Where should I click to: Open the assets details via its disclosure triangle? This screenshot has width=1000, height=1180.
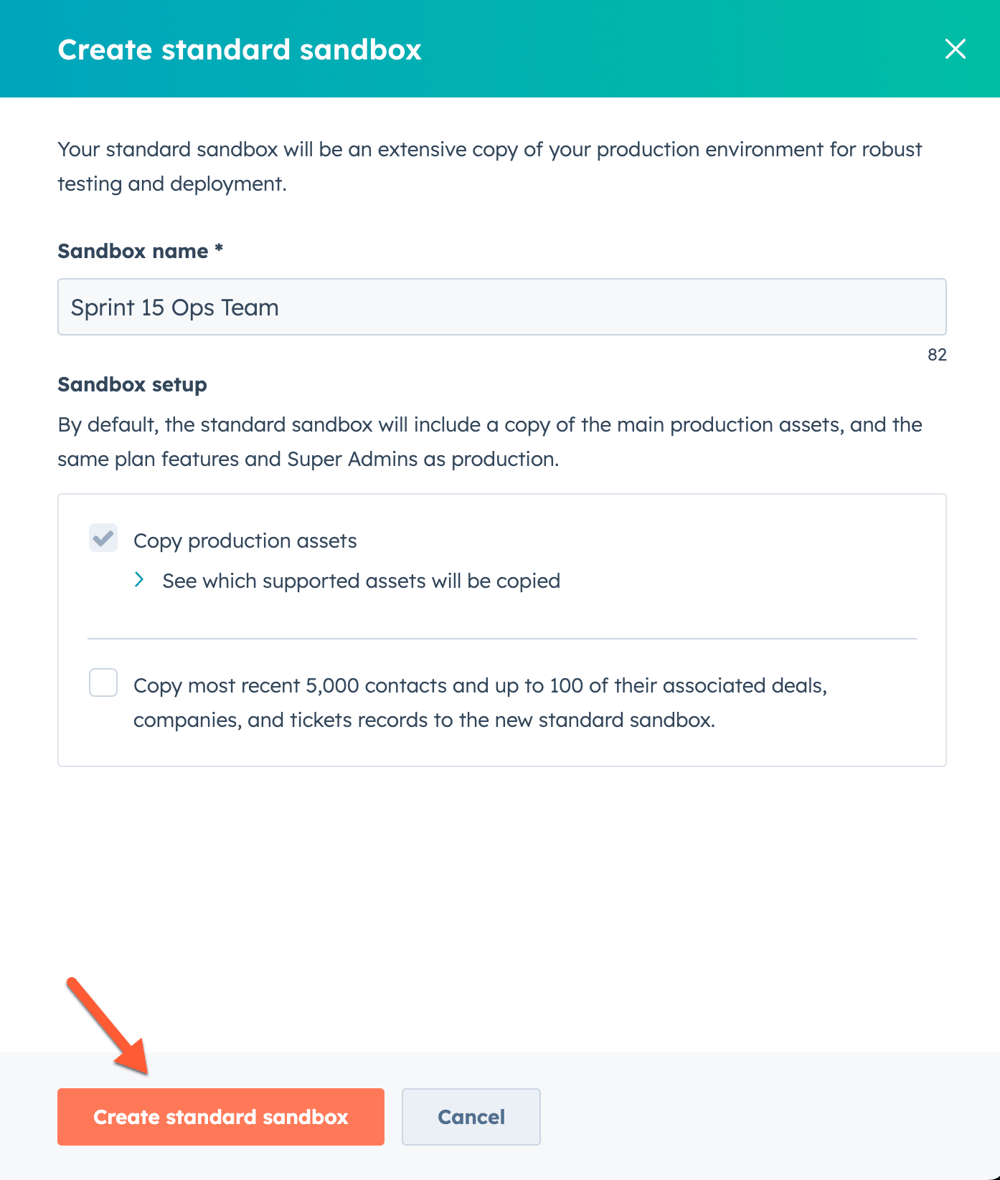click(138, 580)
